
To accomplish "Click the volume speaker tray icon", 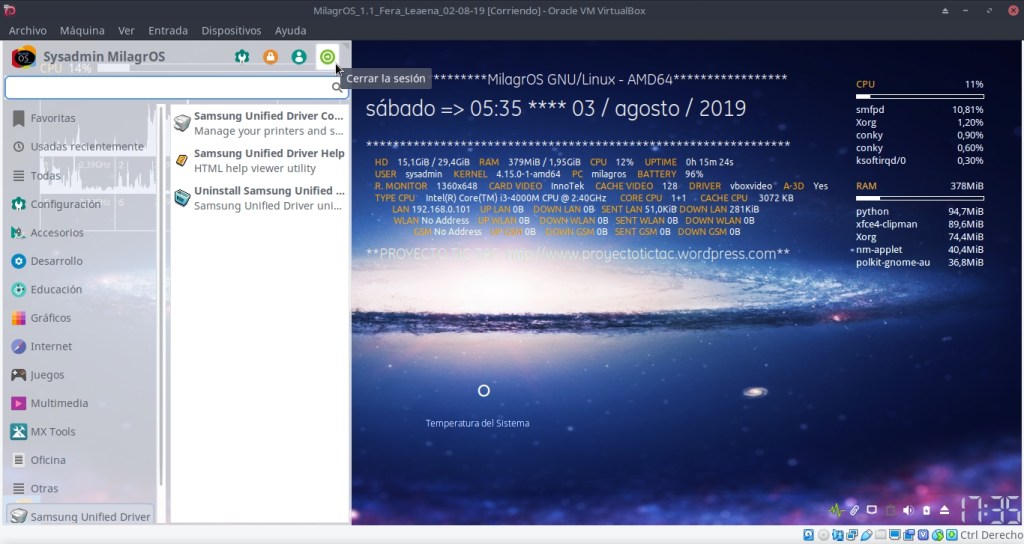I will tap(908, 510).
